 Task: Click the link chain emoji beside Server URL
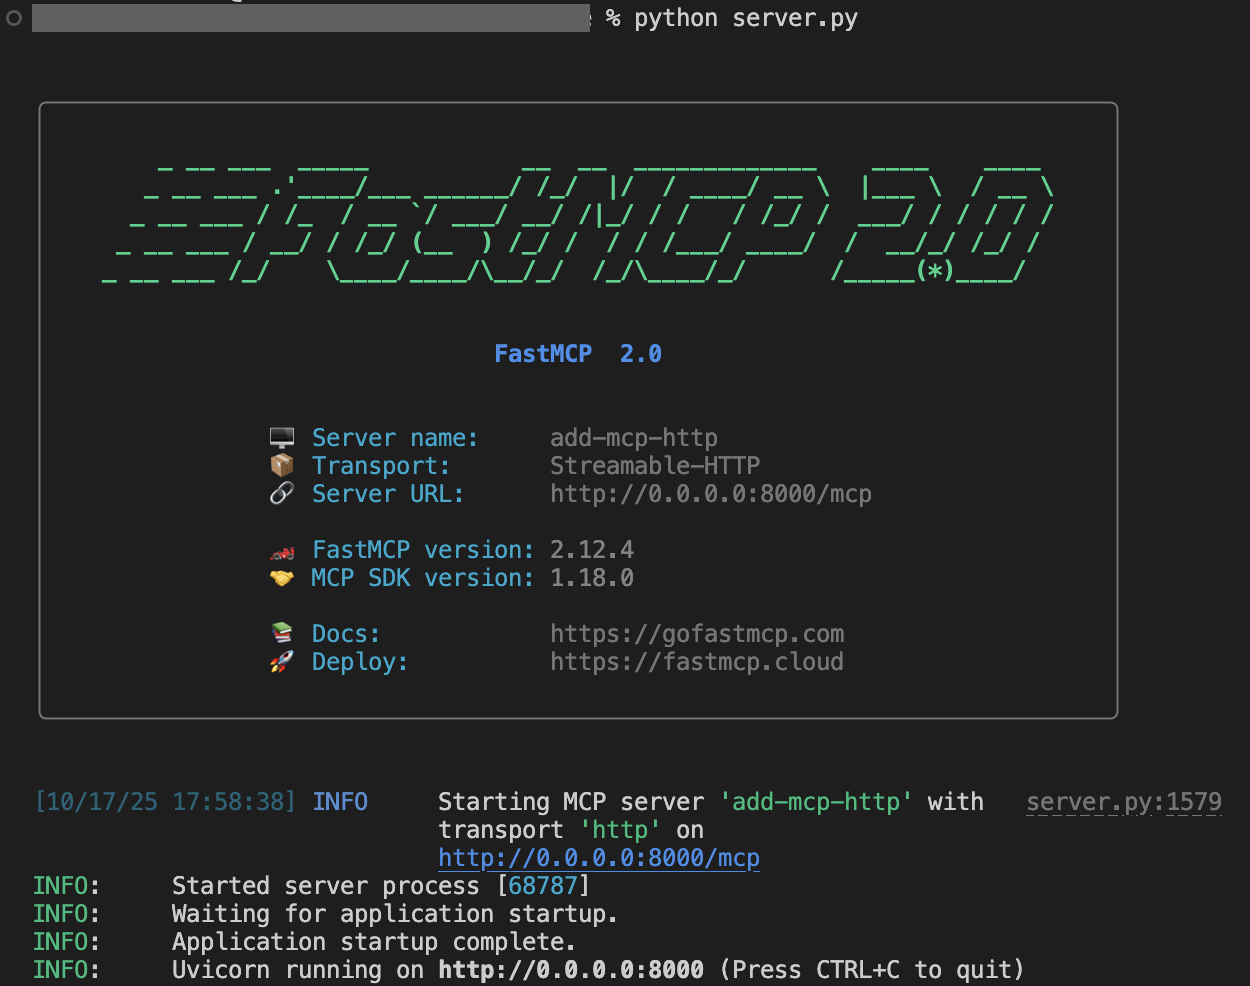282,494
